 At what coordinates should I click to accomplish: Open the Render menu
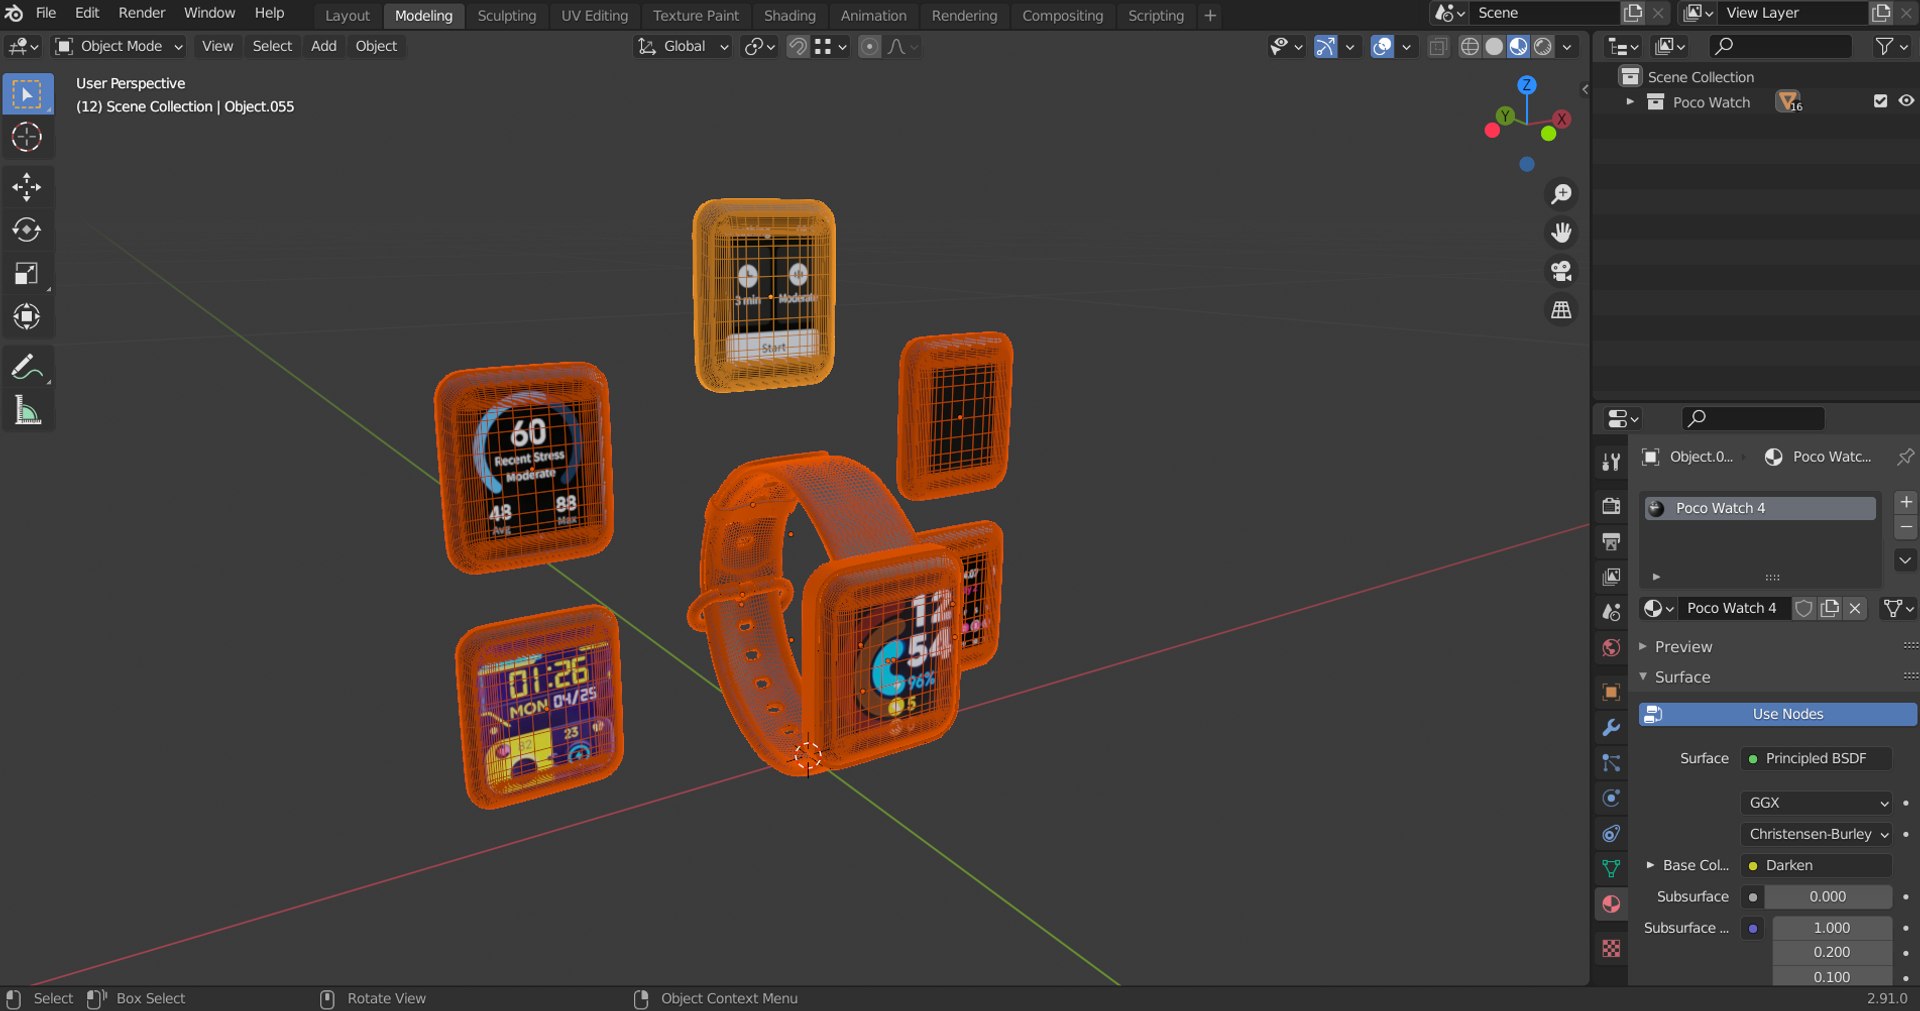[142, 13]
